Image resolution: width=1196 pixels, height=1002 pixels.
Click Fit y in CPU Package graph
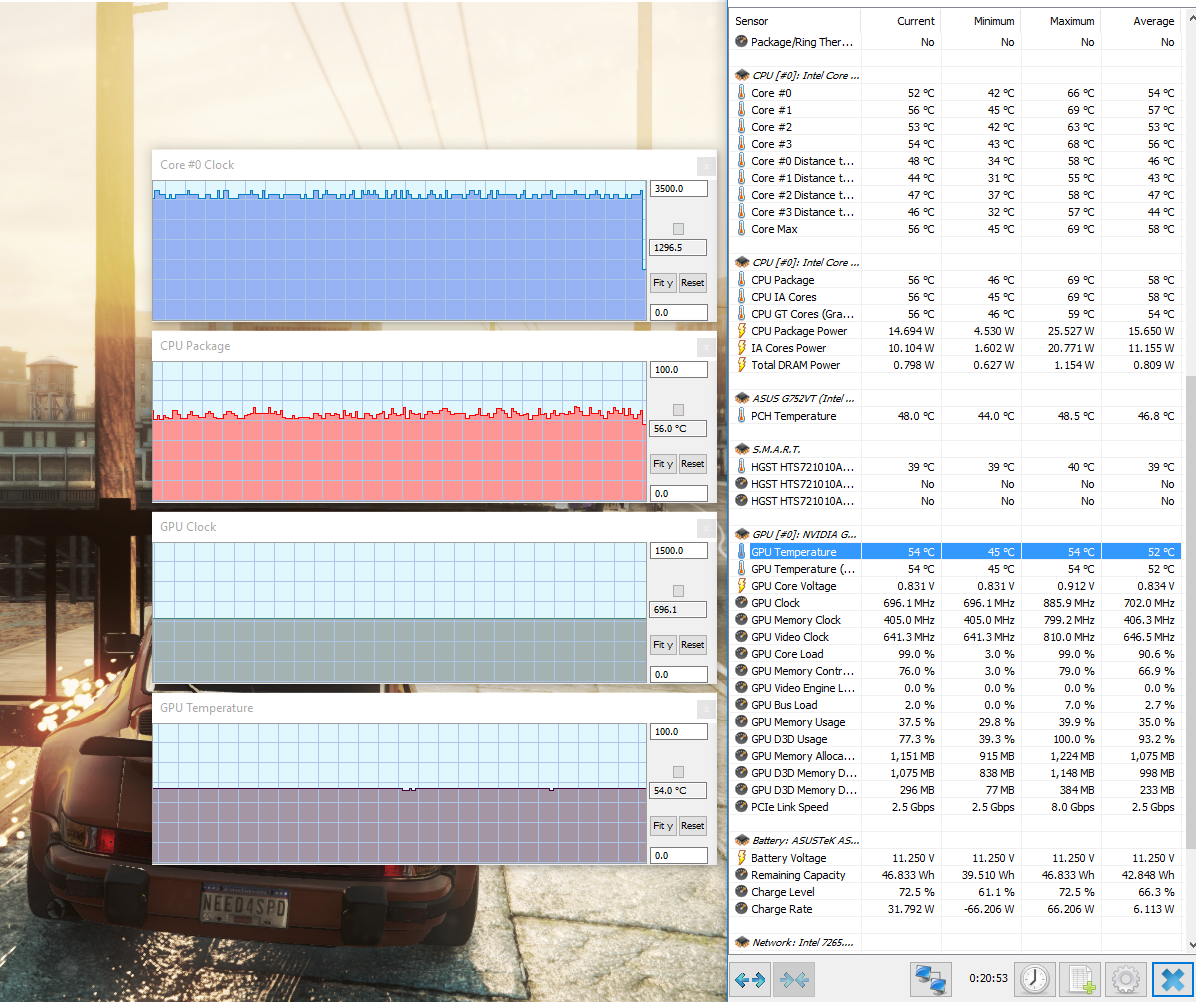pyautogui.click(x=663, y=464)
